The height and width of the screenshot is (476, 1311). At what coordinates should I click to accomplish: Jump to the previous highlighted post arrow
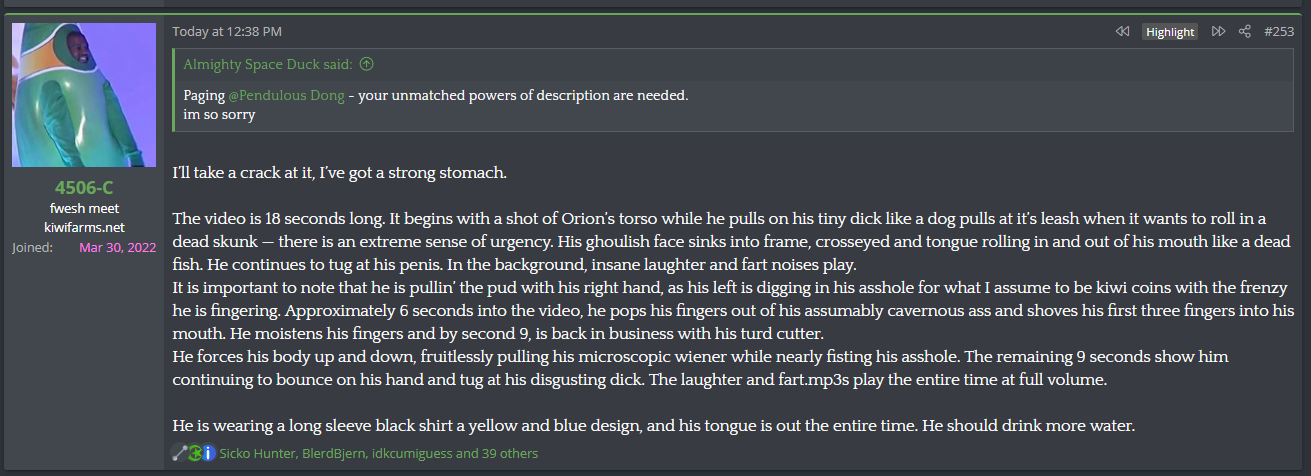[1122, 32]
